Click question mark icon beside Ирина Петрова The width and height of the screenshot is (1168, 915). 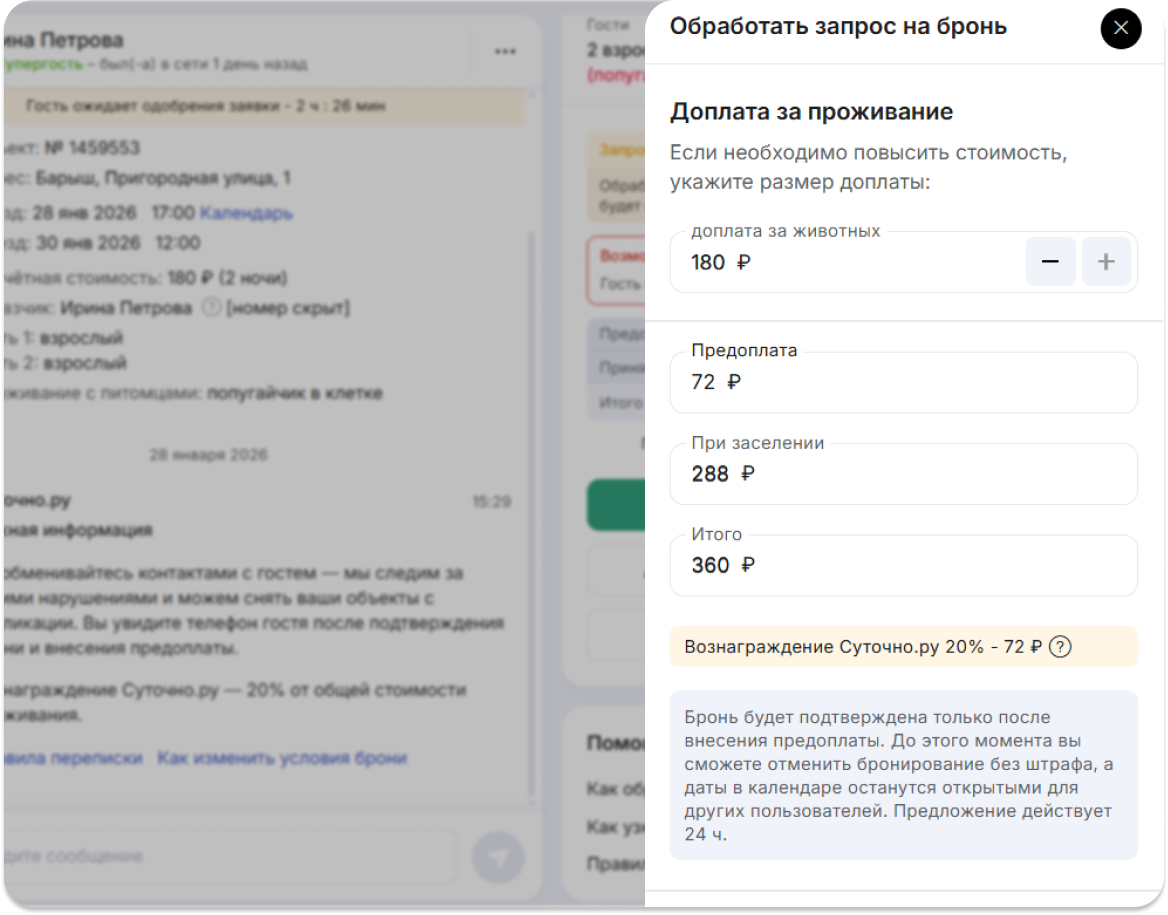point(210,308)
